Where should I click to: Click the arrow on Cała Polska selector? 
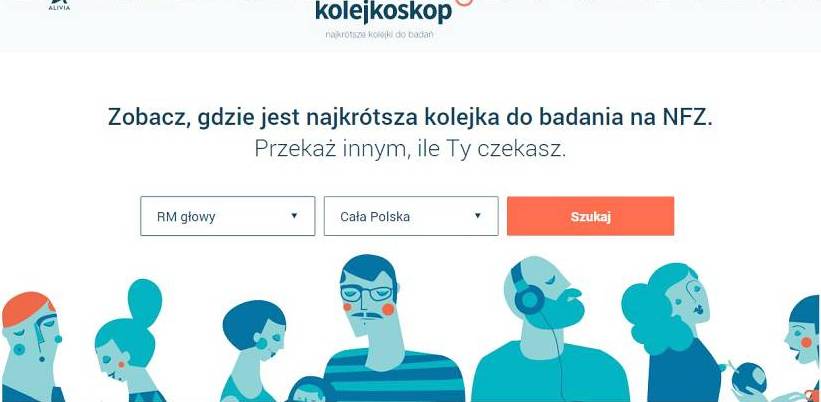click(x=478, y=216)
